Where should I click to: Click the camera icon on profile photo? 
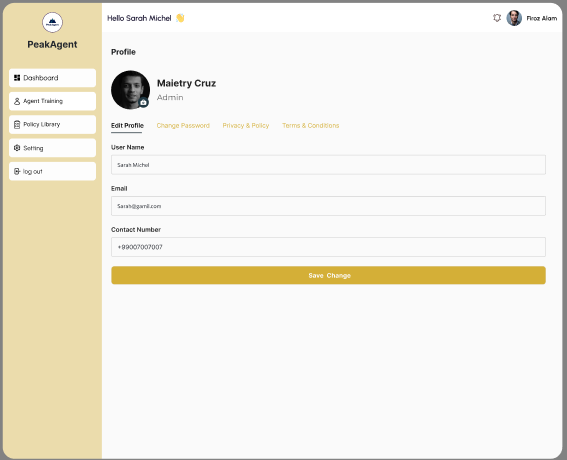click(143, 103)
